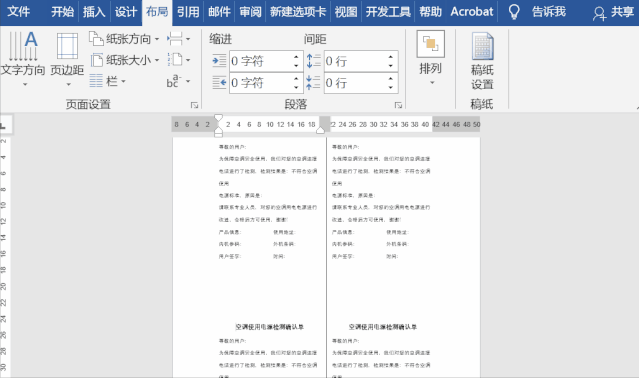Click the first-line indent marker on ruler
This screenshot has height=378, width=639.
click(x=218, y=118)
